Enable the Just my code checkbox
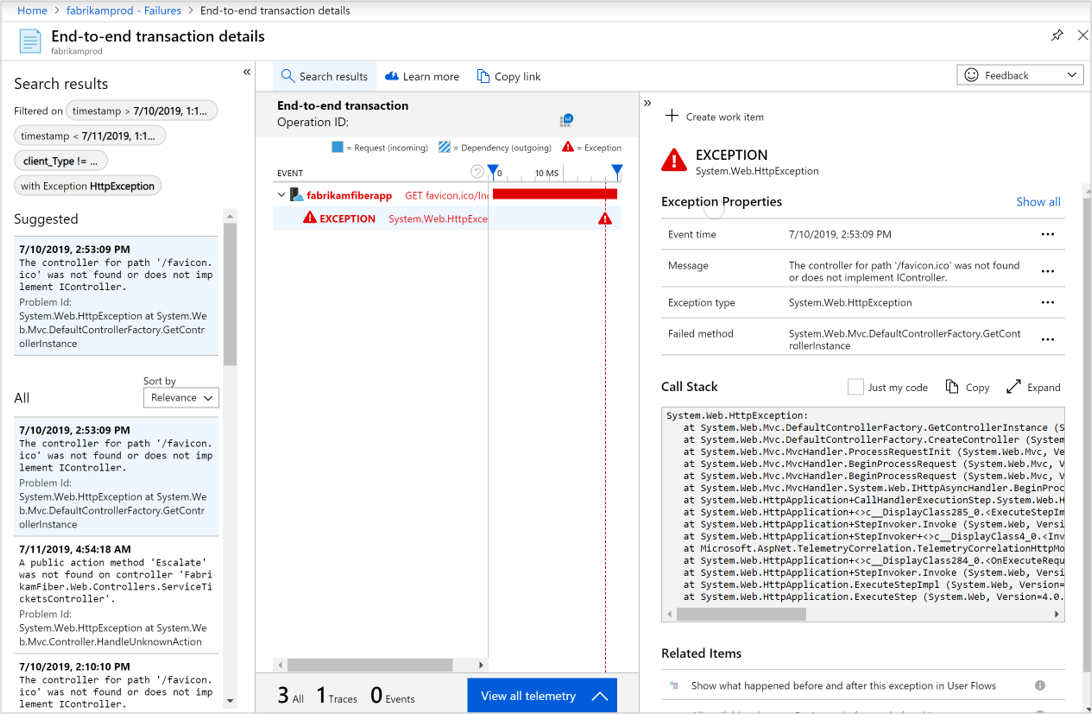The width and height of the screenshot is (1092, 714). 855,387
